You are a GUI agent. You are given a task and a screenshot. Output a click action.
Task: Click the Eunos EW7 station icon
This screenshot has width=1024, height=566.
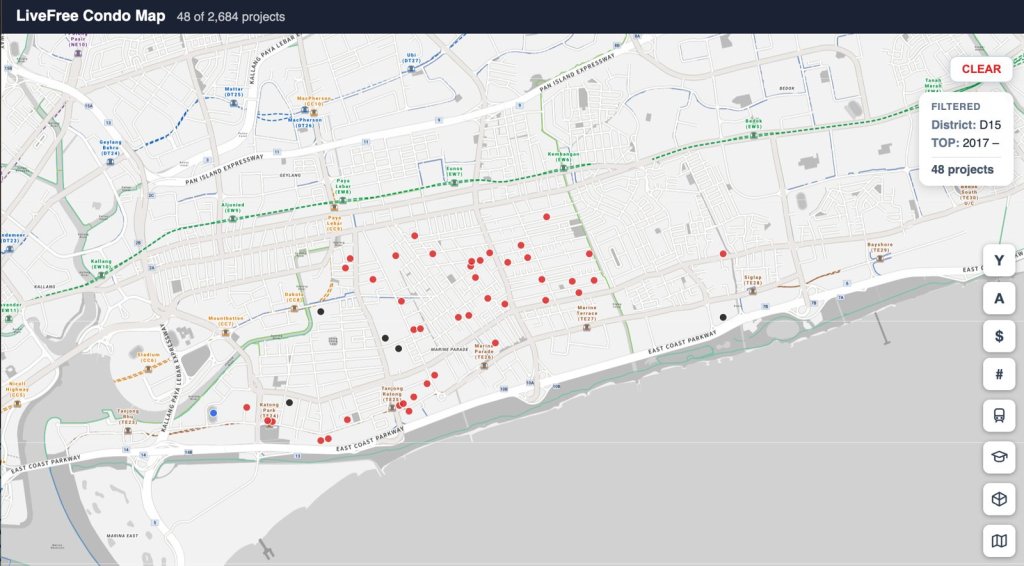pos(454,183)
